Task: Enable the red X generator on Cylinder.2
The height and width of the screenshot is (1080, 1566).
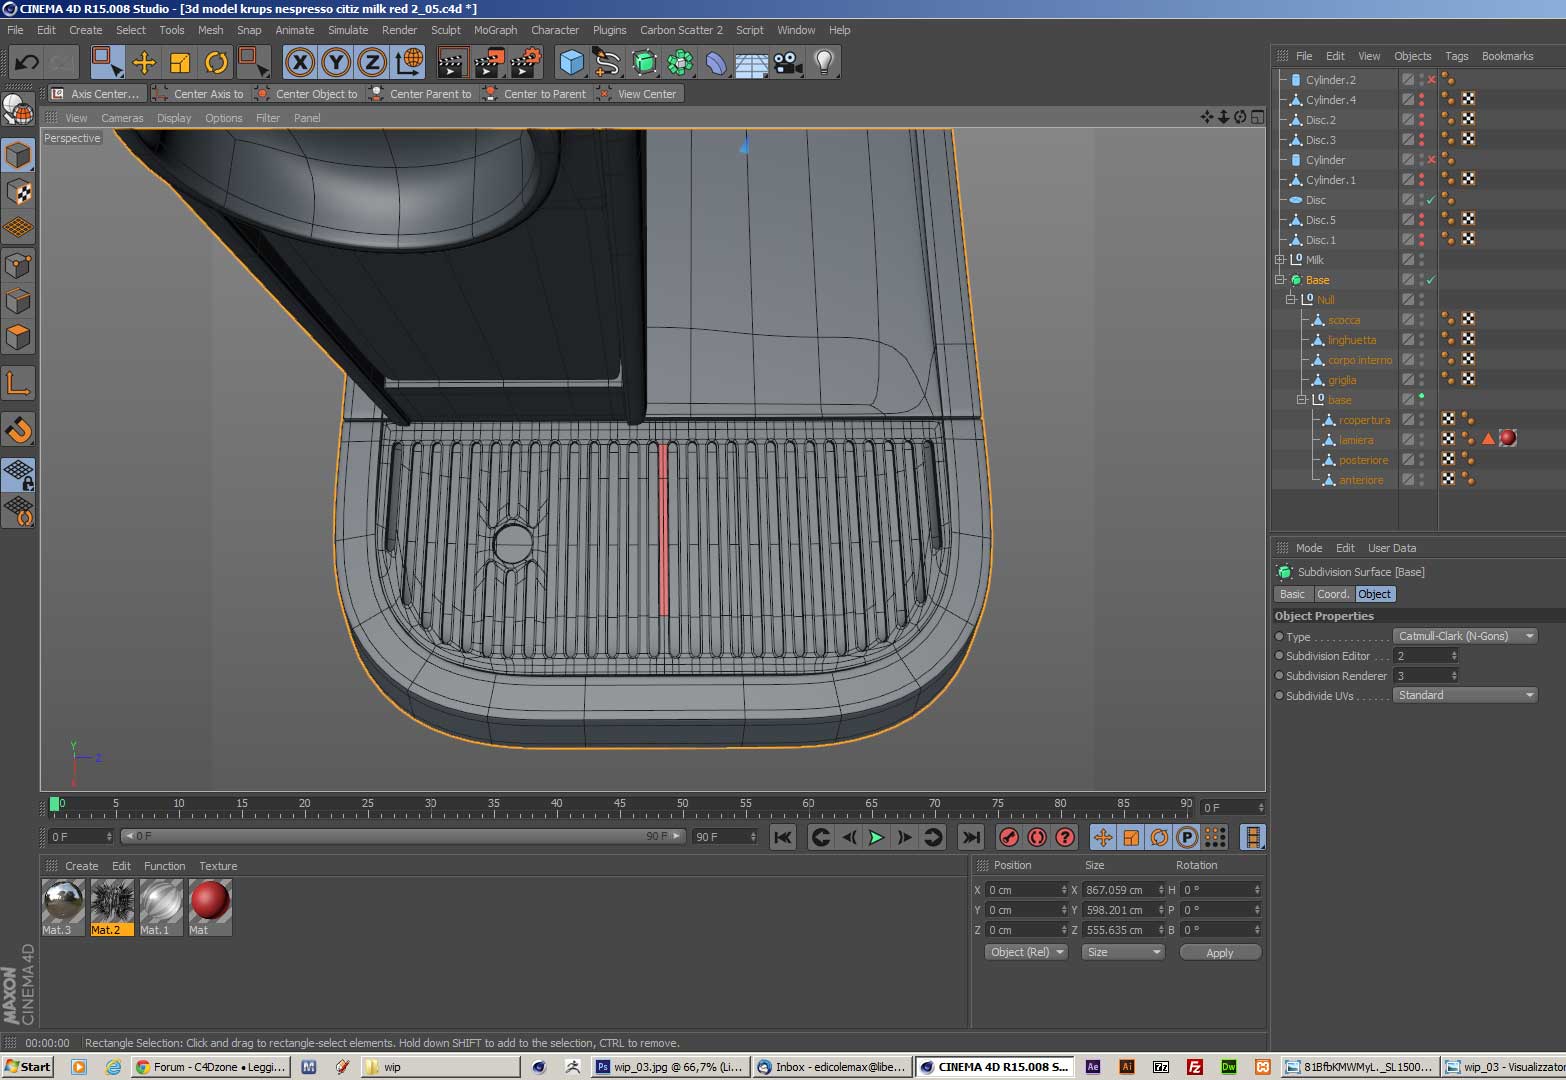Action: pyautogui.click(x=1431, y=80)
